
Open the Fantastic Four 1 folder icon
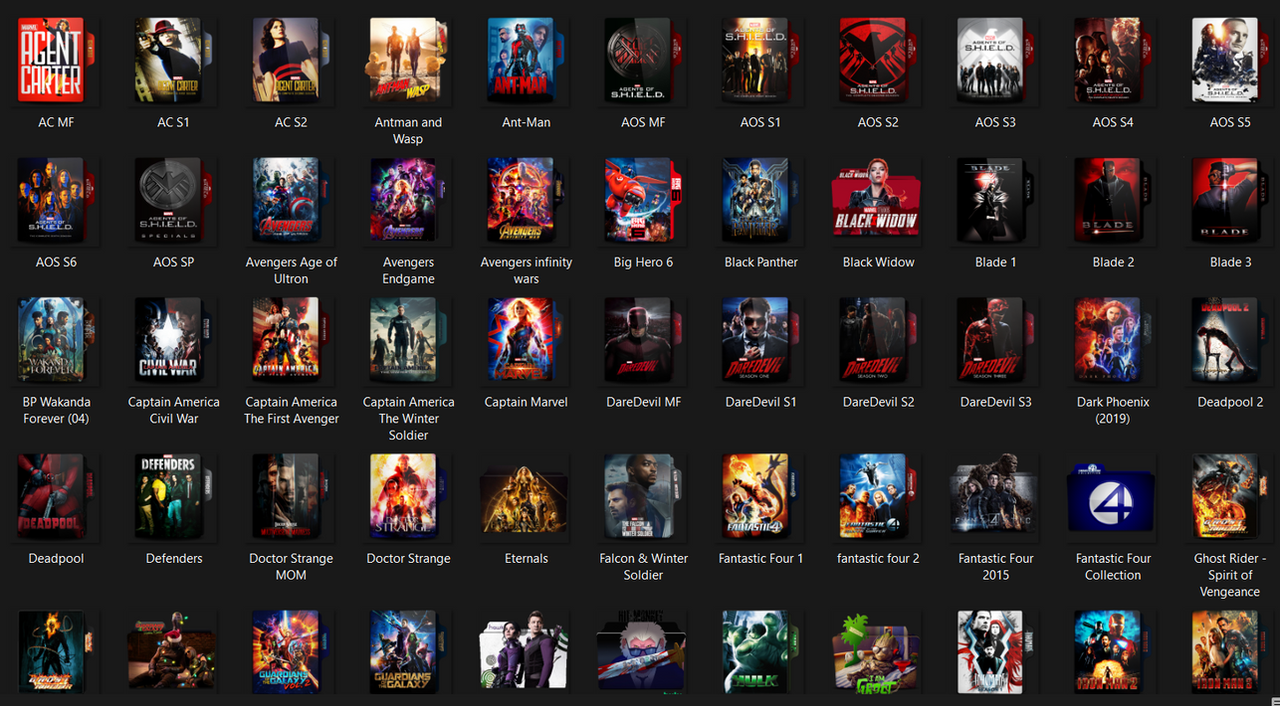coord(761,497)
